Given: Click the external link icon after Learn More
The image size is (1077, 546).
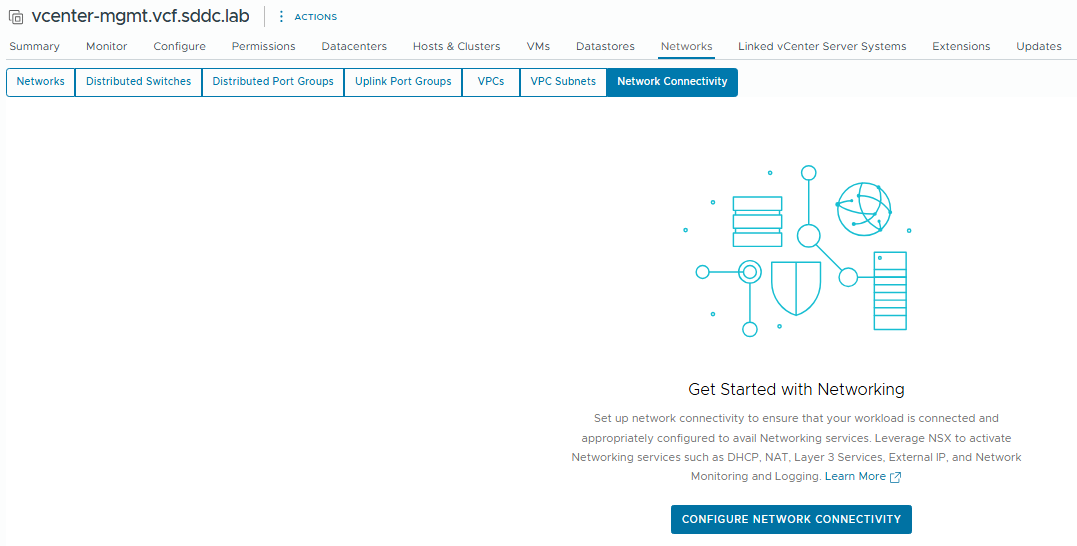Looking at the screenshot, I should coord(896,477).
